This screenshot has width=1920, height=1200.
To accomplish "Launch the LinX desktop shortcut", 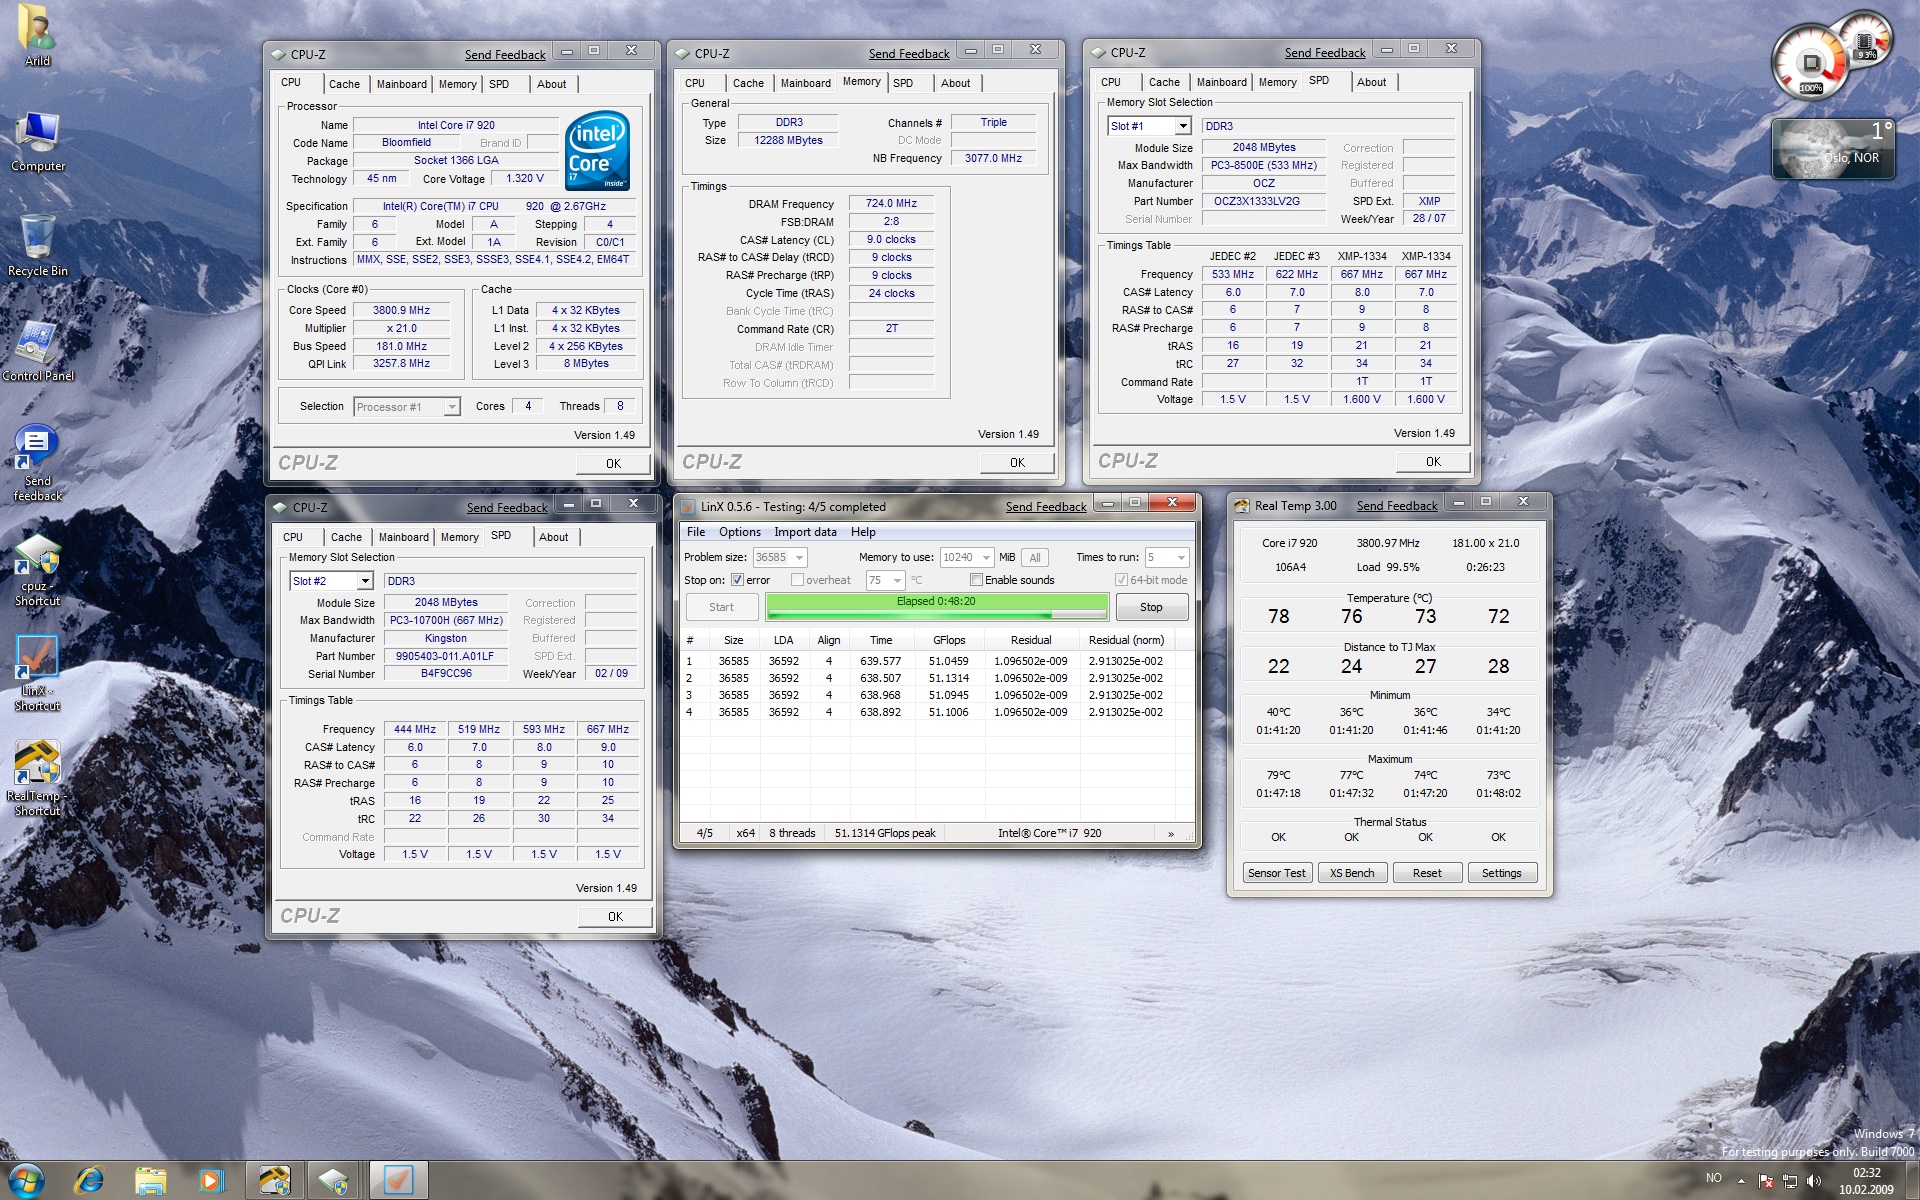I will pyautogui.click(x=37, y=672).
